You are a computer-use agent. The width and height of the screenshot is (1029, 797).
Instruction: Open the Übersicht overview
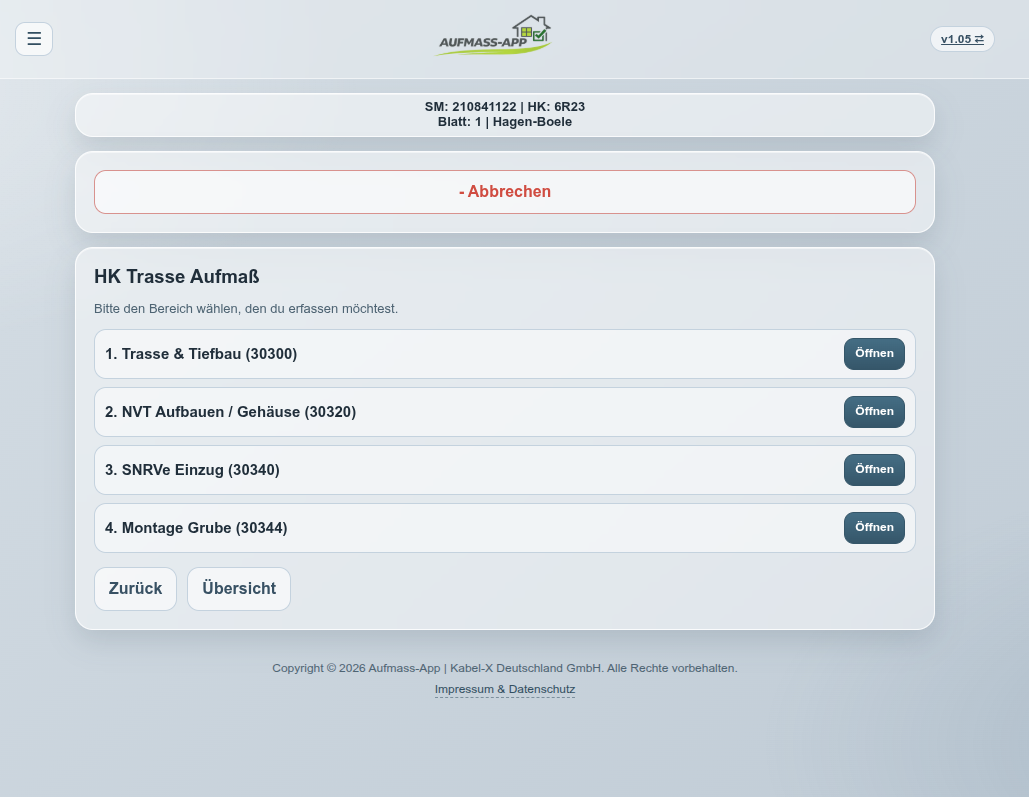tap(238, 589)
